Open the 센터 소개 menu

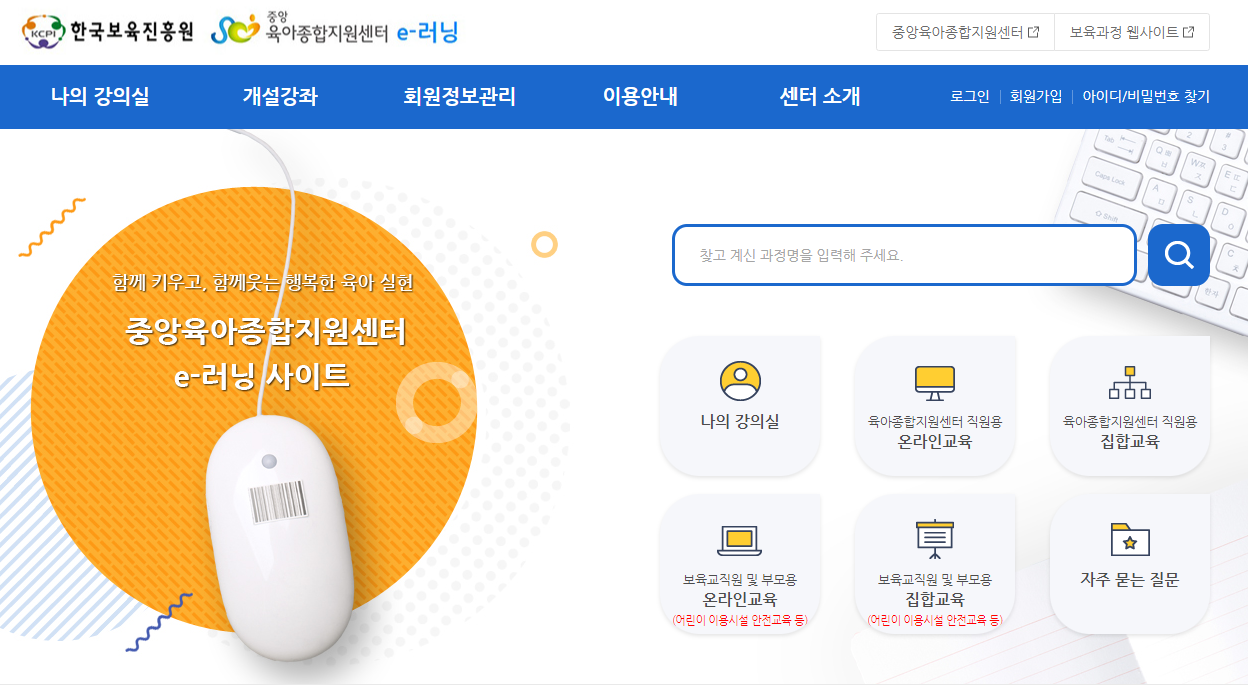point(820,97)
